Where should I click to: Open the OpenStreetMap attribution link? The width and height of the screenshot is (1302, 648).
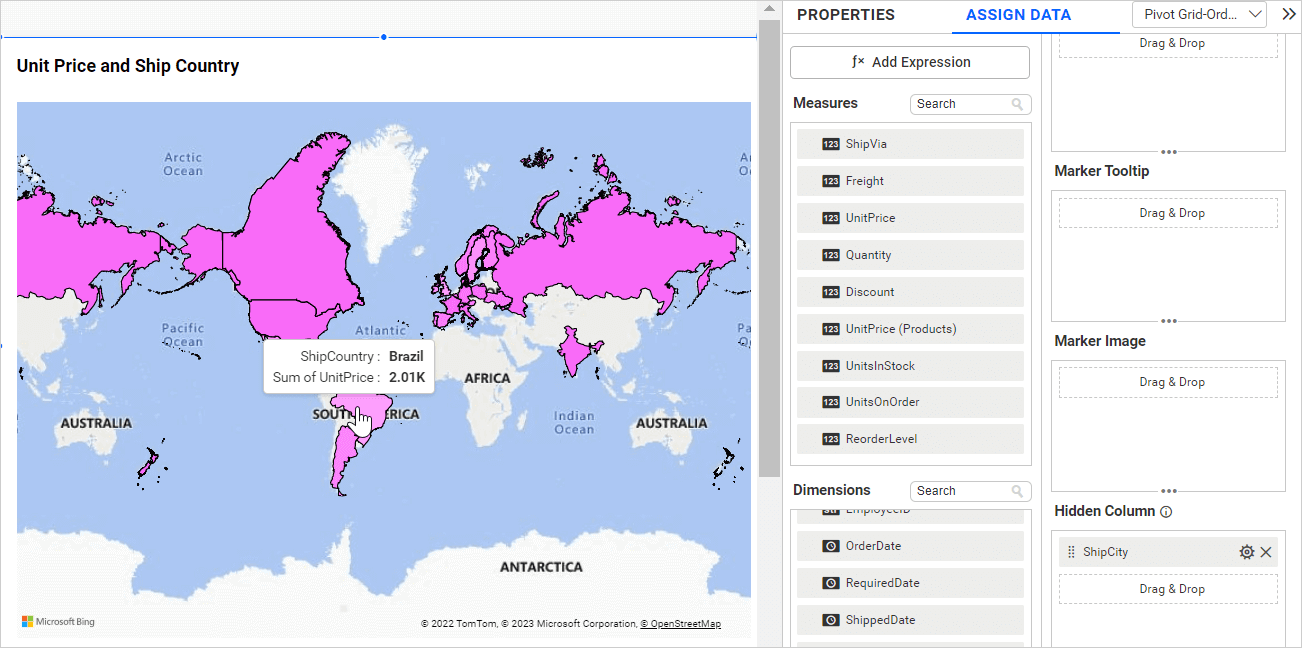click(x=684, y=624)
